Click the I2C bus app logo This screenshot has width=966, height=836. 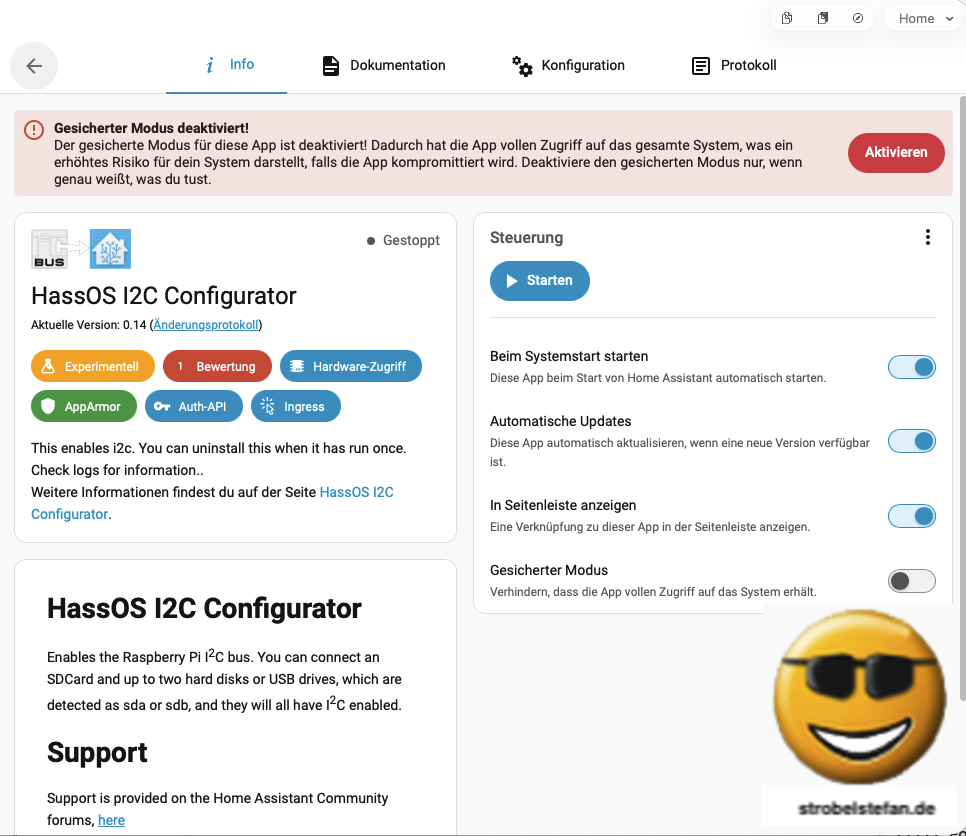click(50, 249)
